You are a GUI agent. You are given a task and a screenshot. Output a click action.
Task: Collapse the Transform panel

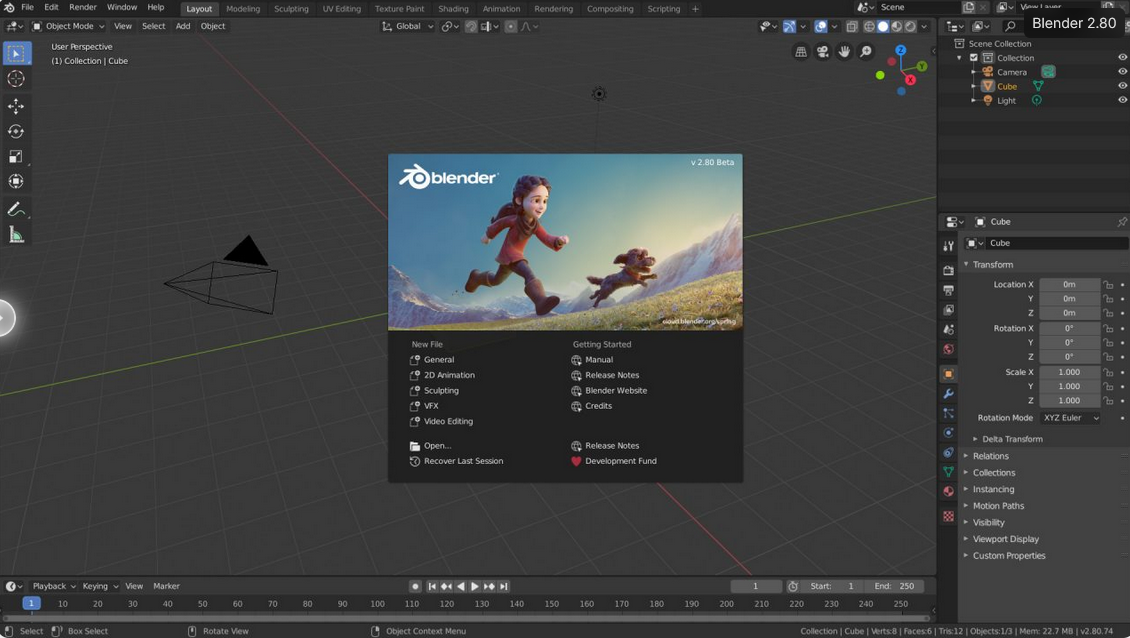pos(992,265)
